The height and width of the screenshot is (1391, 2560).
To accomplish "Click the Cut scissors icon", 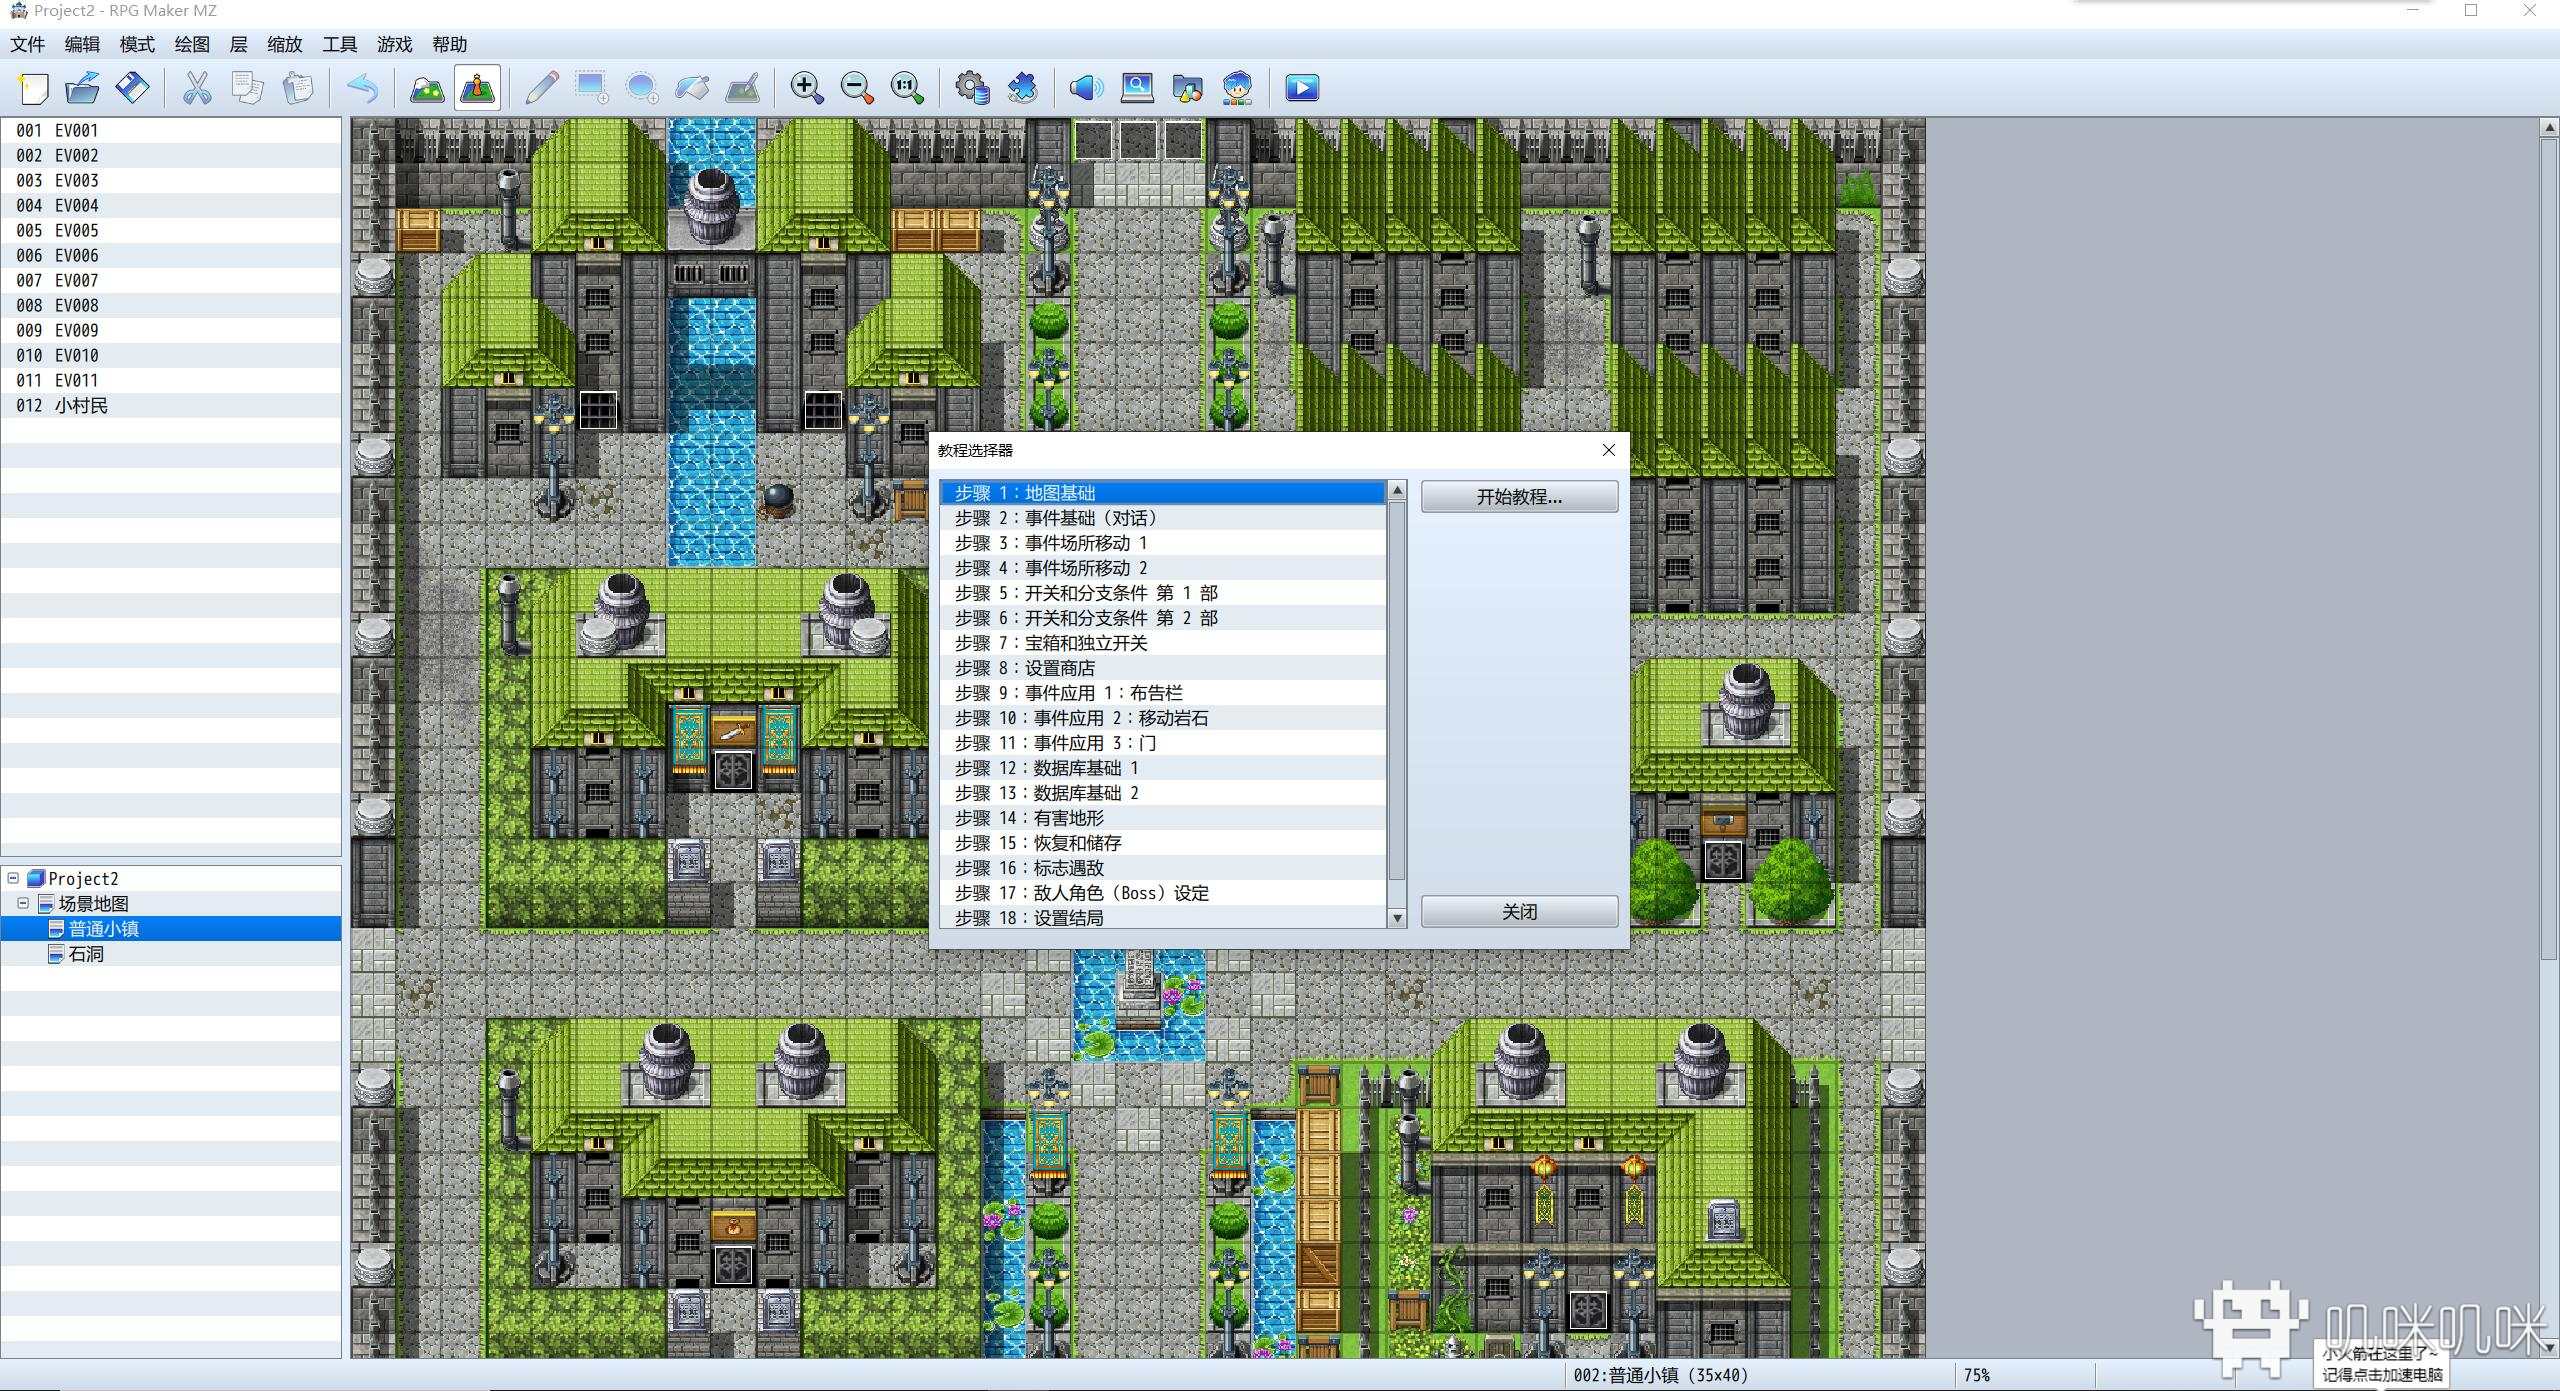I will (x=197, y=88).
